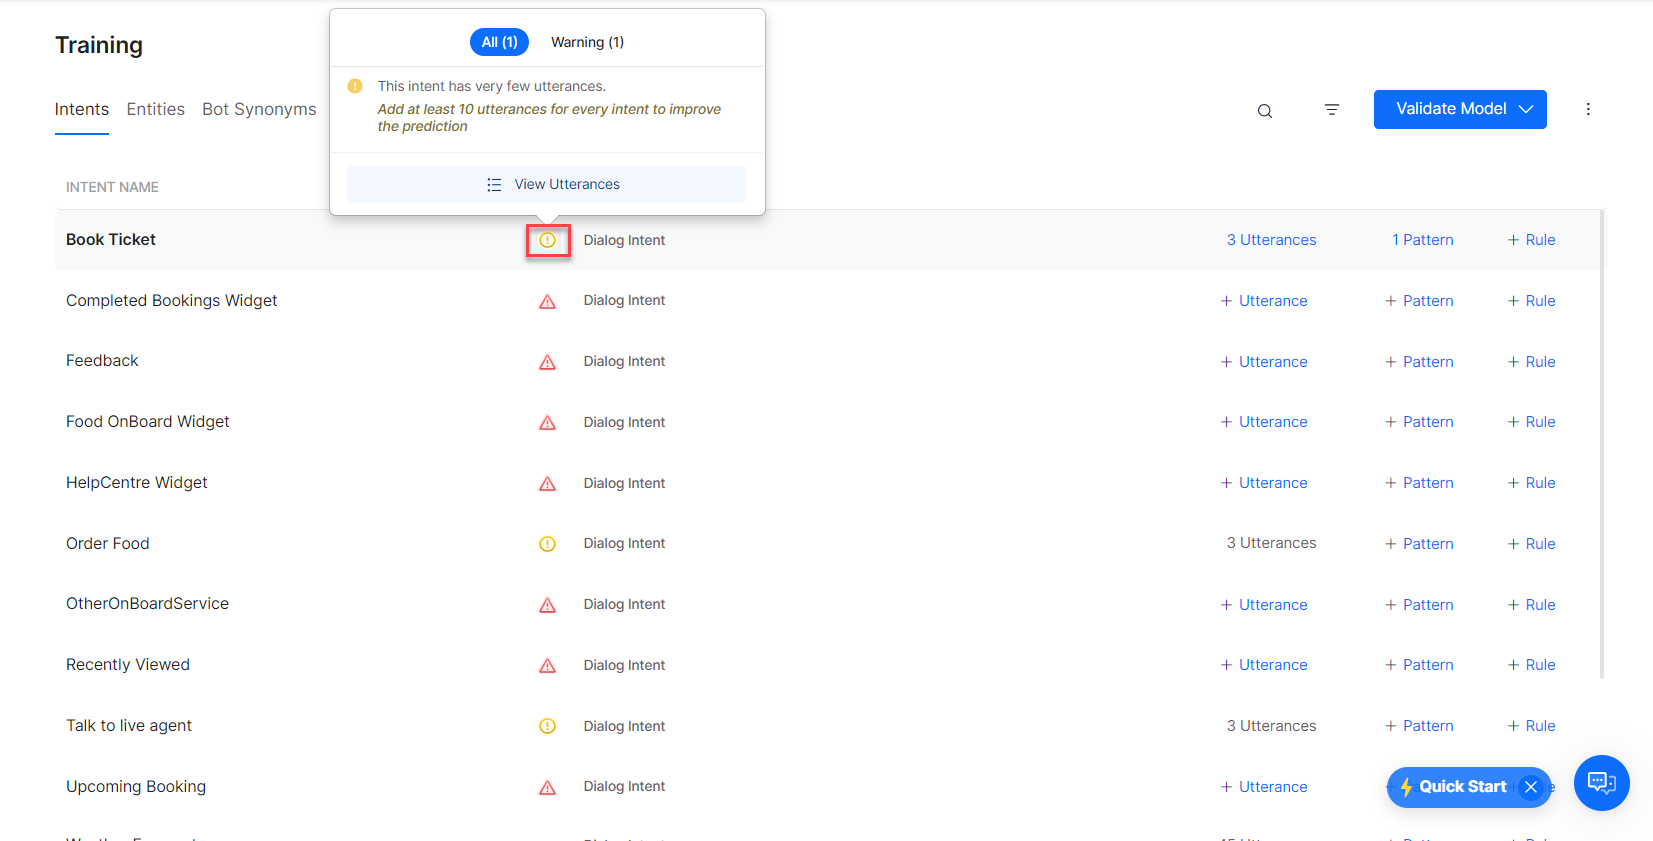Screen dimensions: 1653x841
Task: Open 3 Utterances link for Book Ticket
Action: click(x=1271, y=240)
